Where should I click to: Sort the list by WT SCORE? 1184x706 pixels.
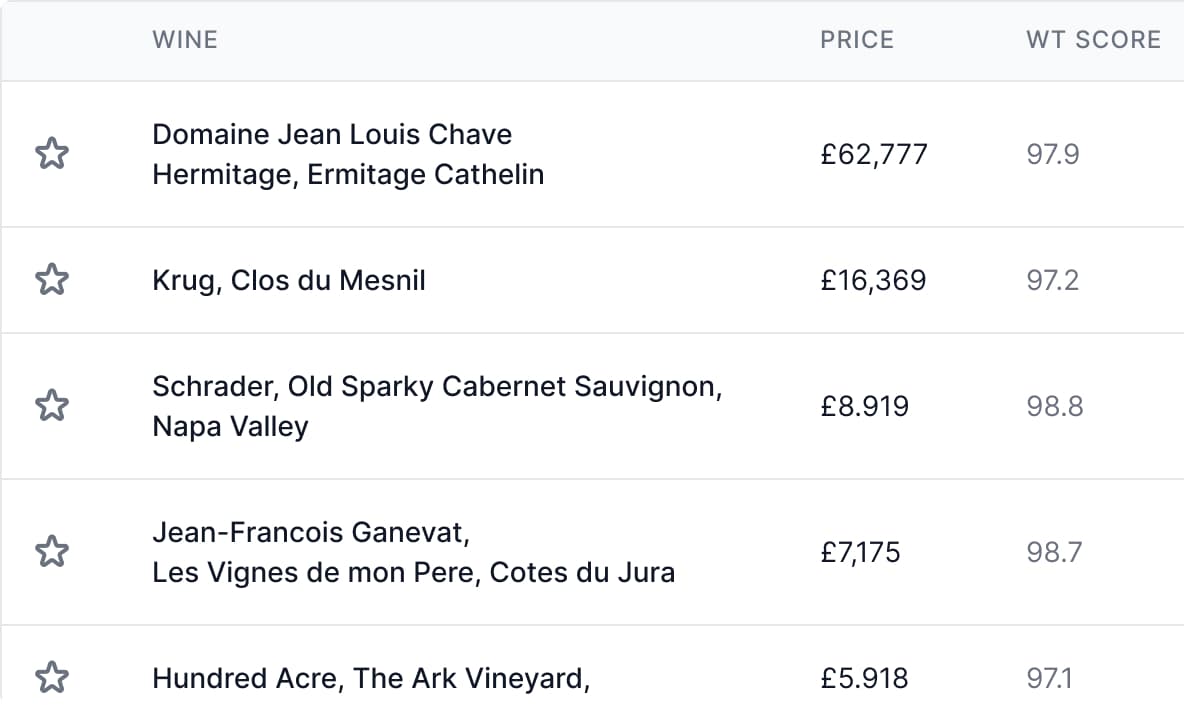coord(1093,40)
